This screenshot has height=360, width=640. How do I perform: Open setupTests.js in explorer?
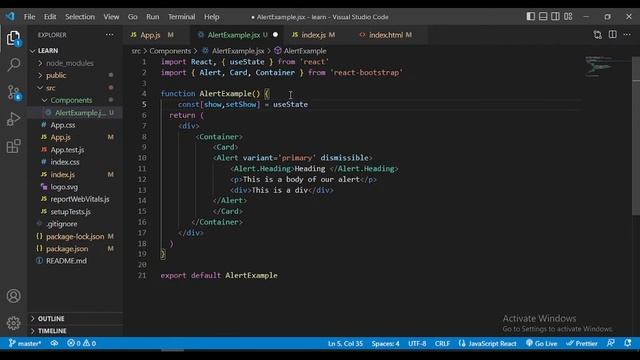[x=76, y=212]
